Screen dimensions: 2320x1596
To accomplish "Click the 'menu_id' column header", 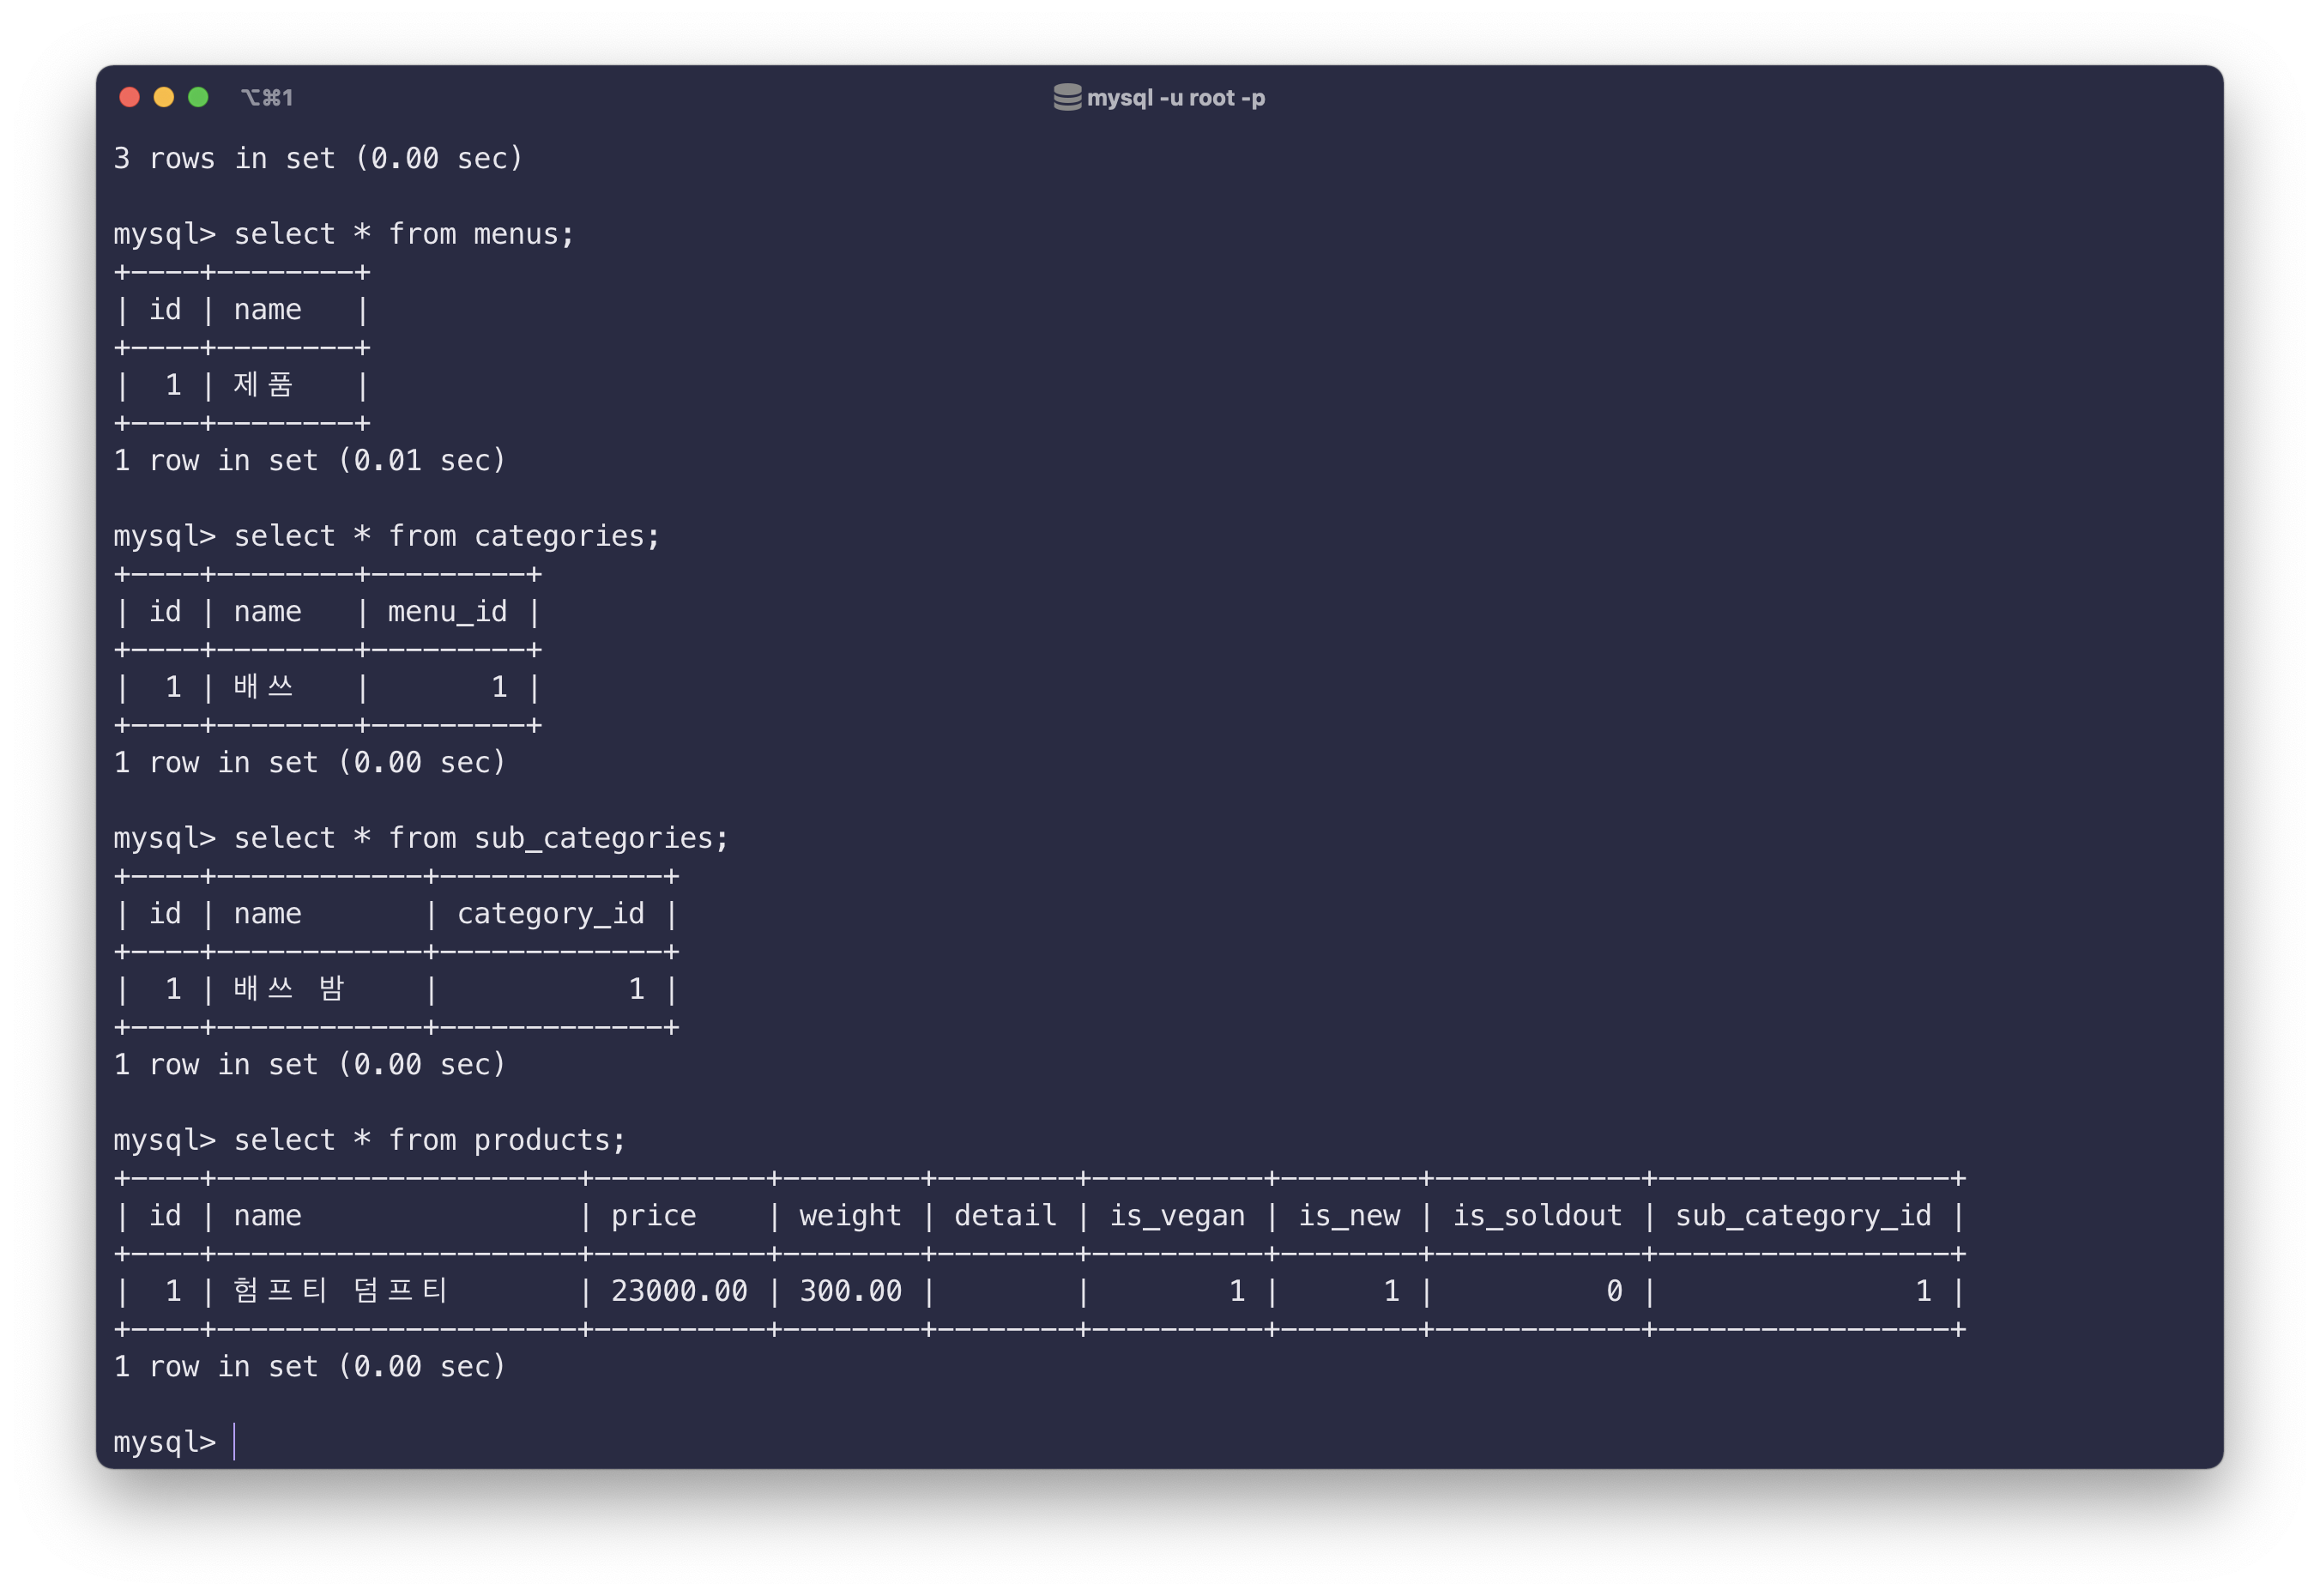I will tap(447, 612).
